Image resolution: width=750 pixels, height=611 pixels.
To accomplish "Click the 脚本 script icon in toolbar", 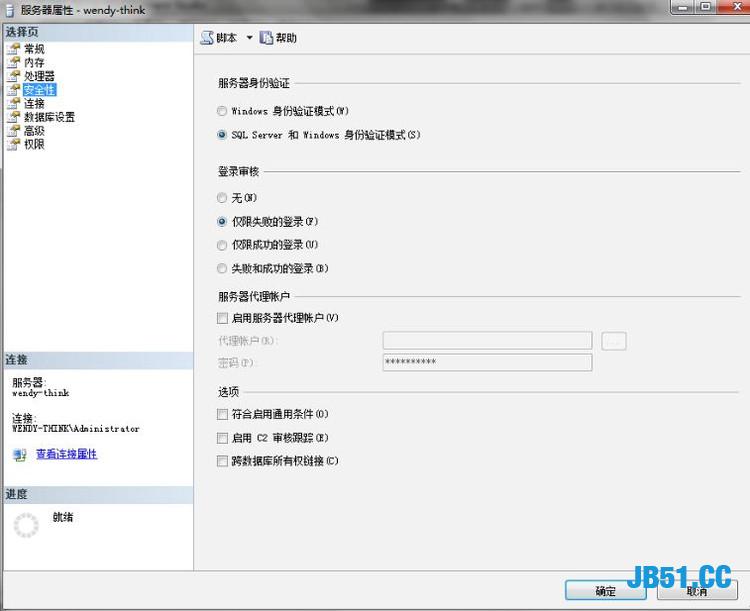I will coord(207,38).
